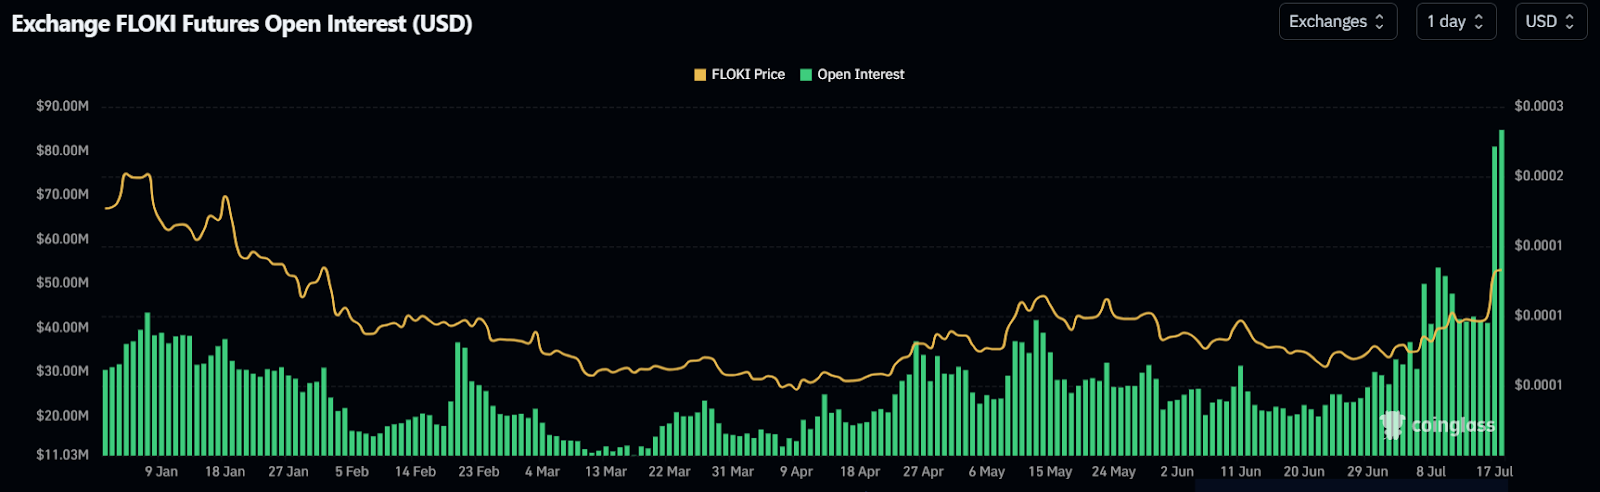This screenshot has width=1600, height=492.
Task: Click the 29 Jun date label
Action: click(x=1367, y=471)
